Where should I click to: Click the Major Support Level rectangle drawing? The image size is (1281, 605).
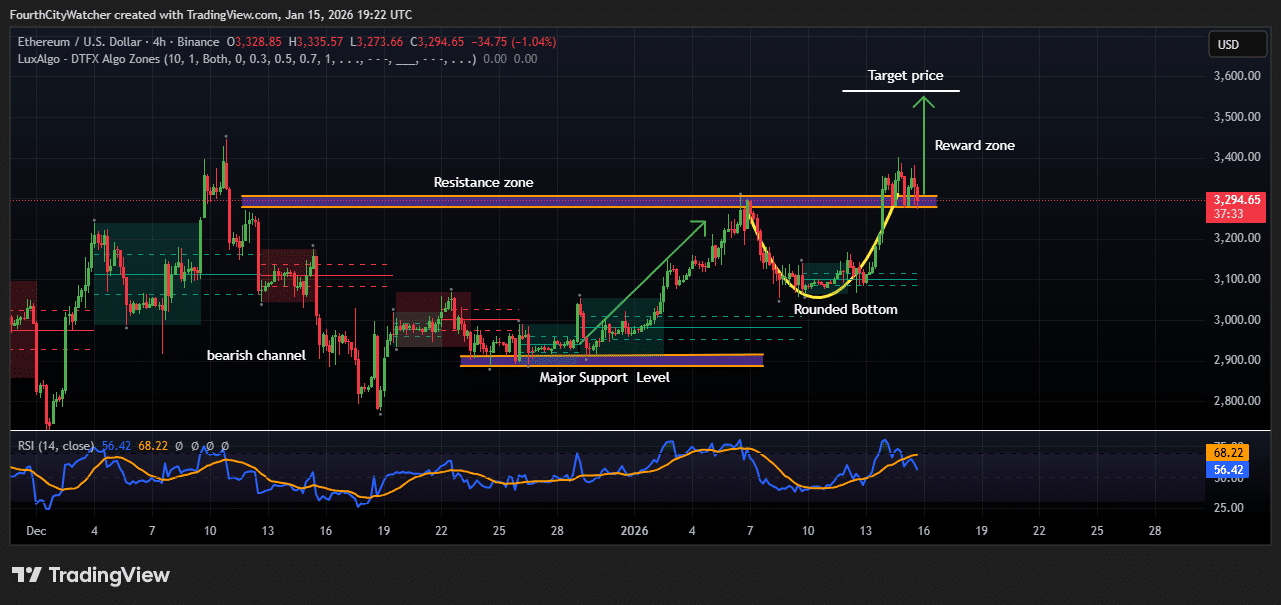[611, 358]
